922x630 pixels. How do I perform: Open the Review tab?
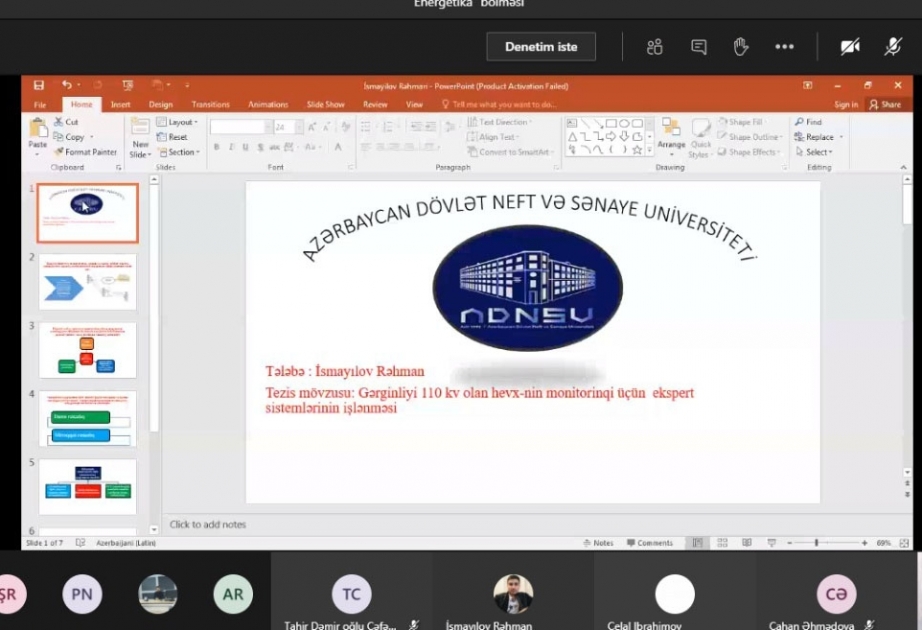(375, 105)
